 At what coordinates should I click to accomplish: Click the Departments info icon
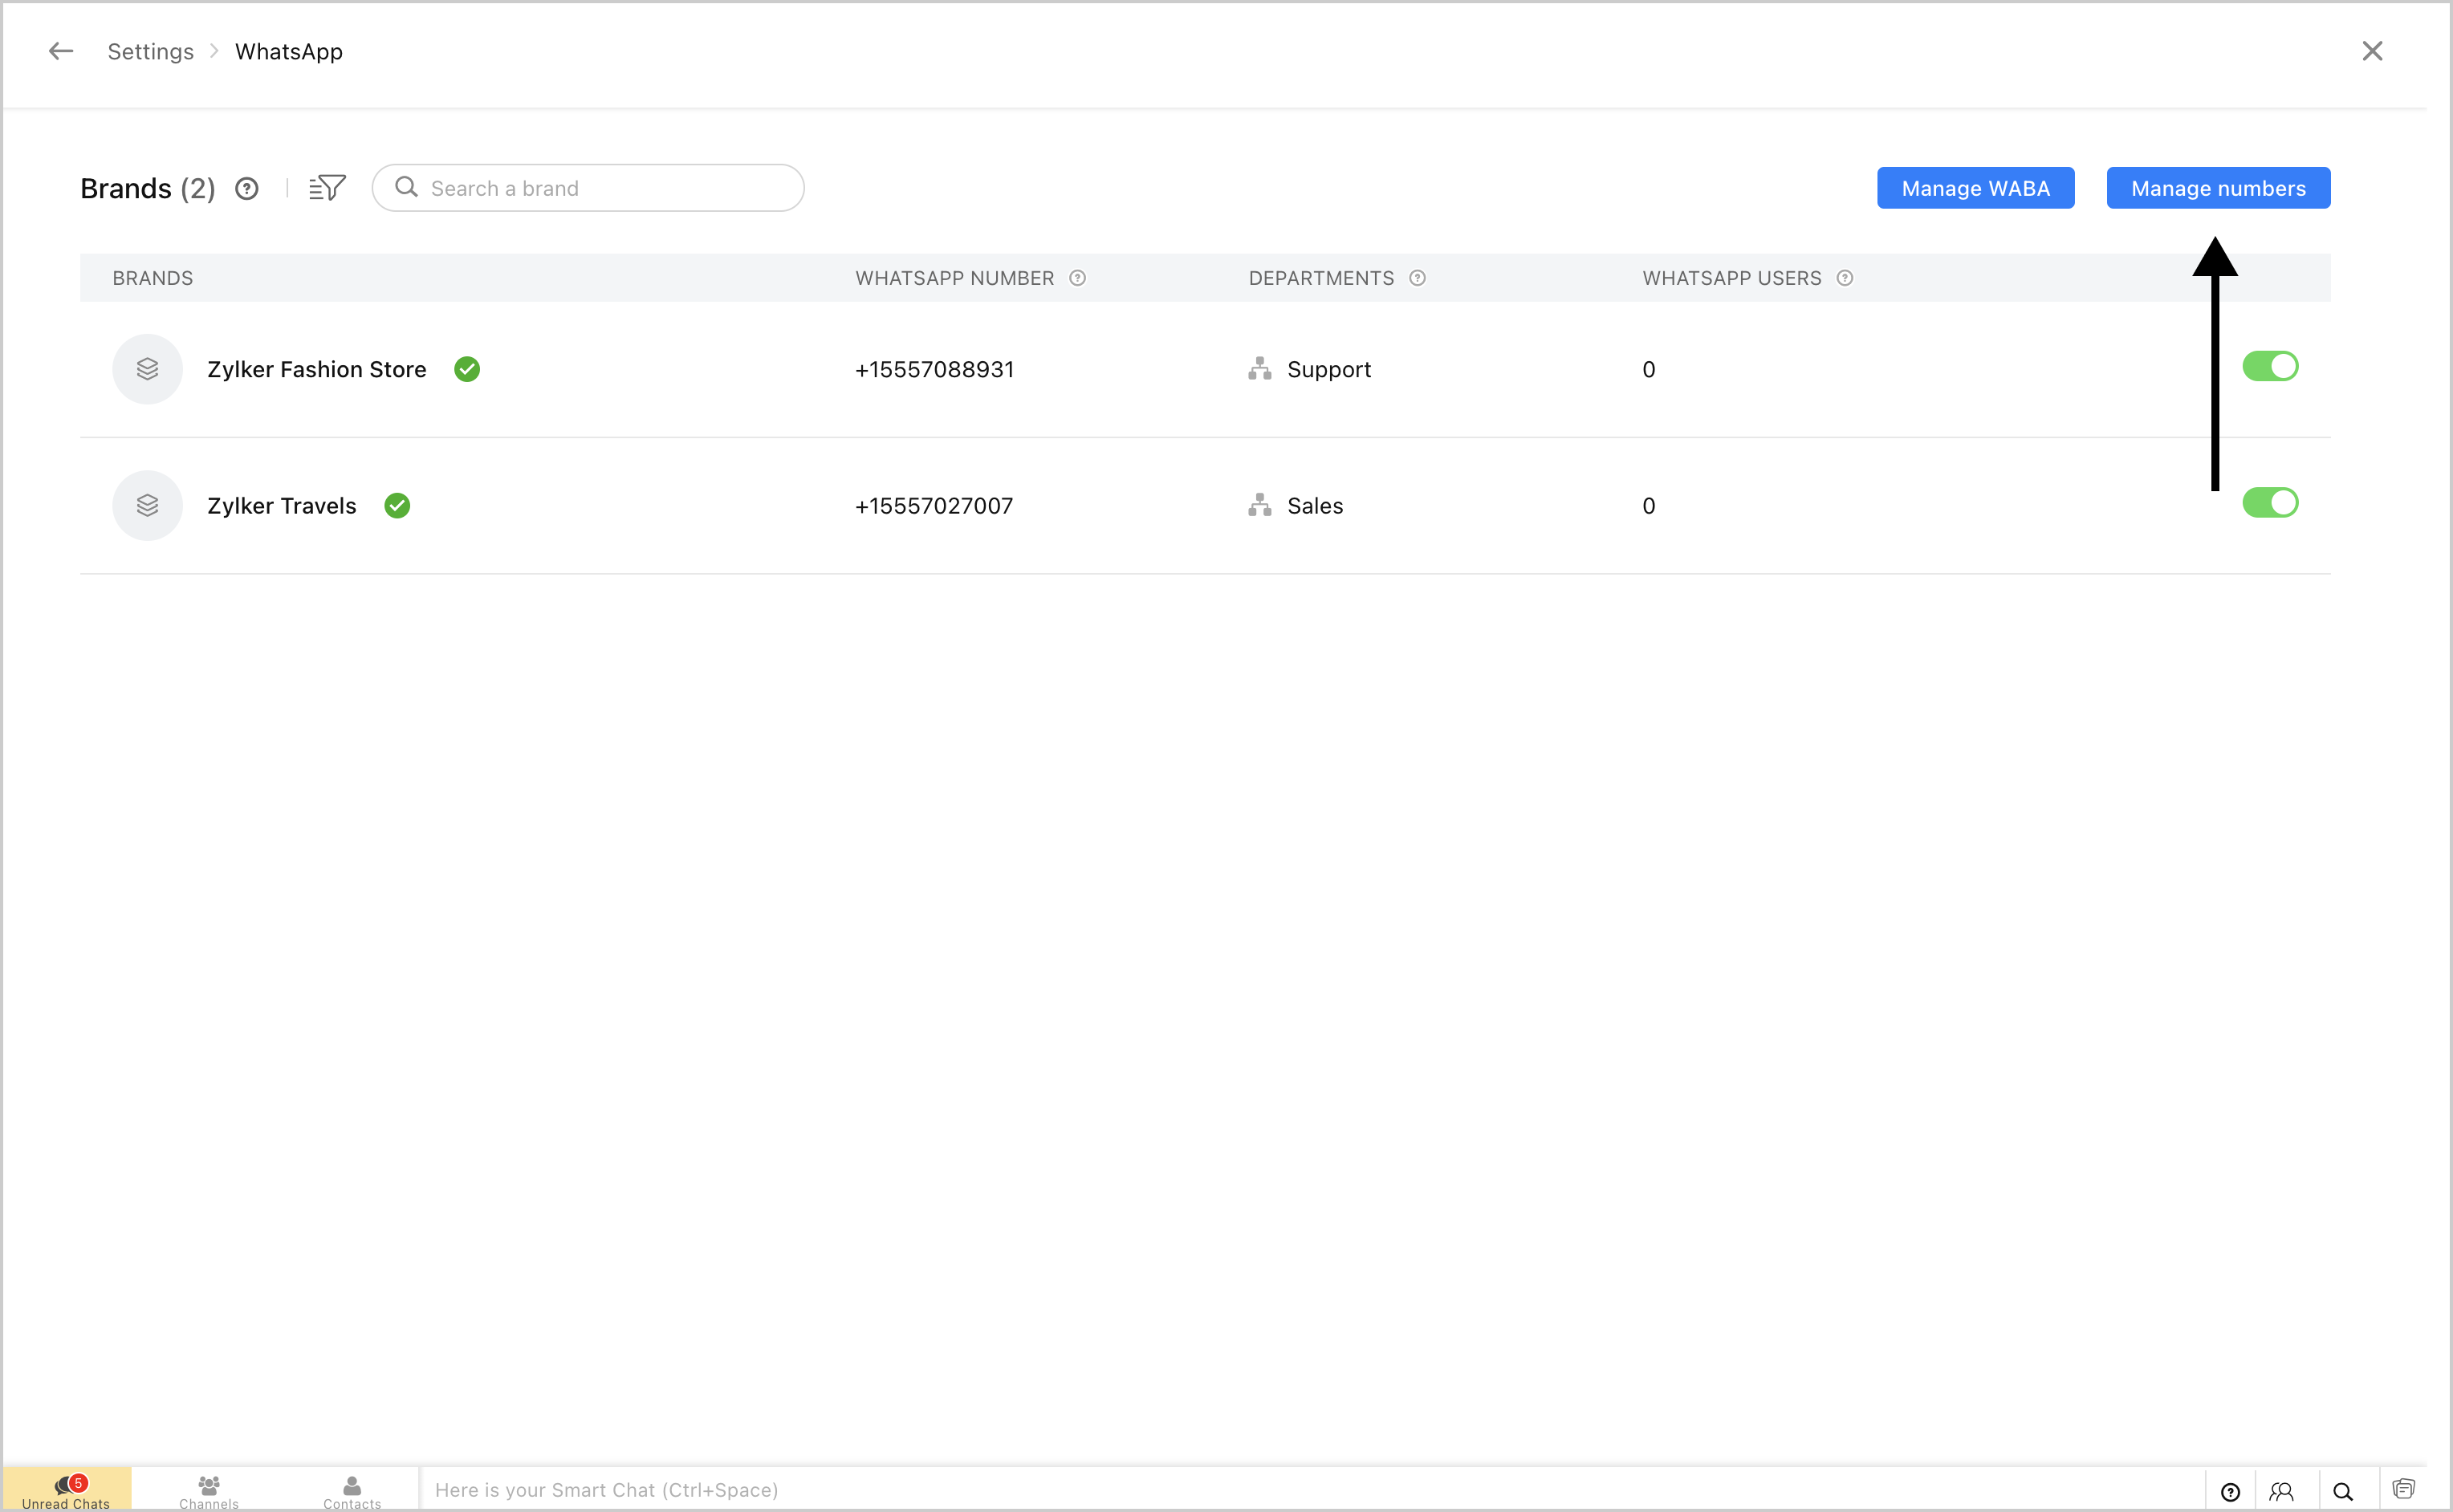1417,278
